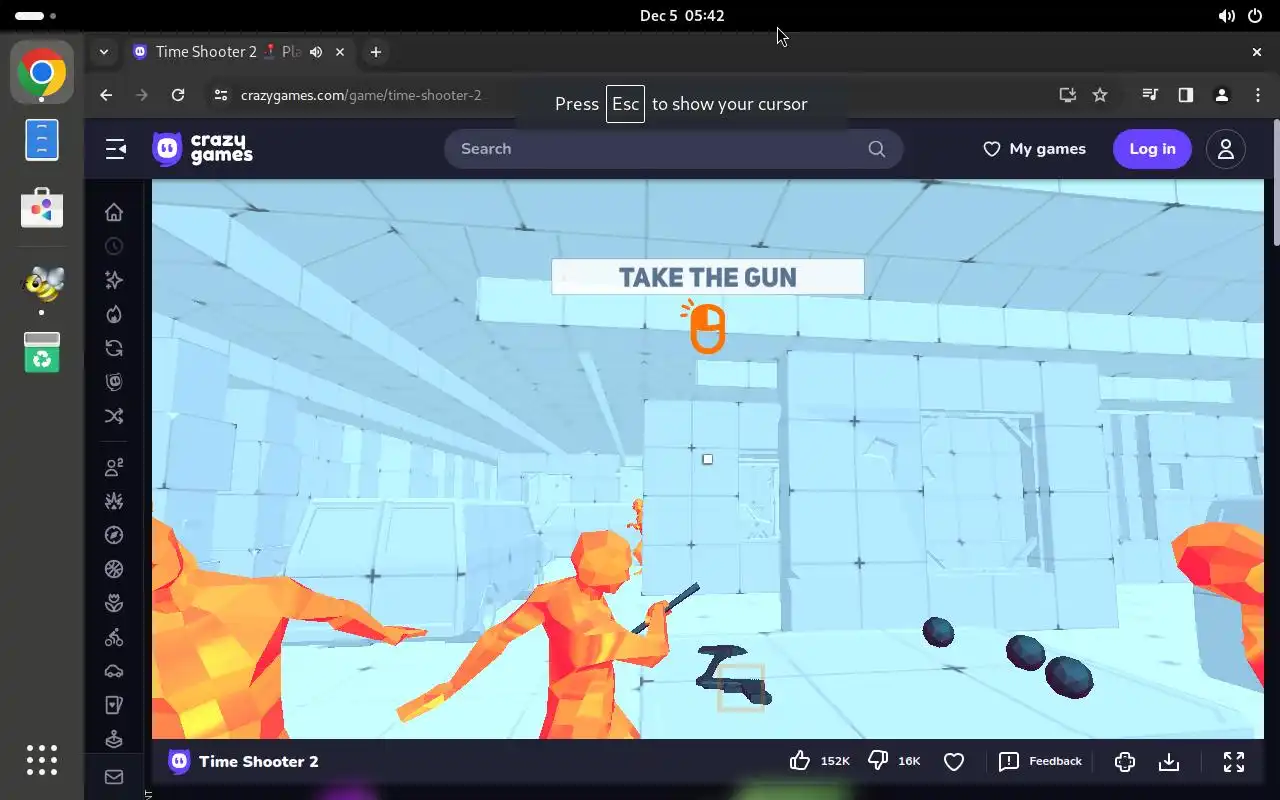Screen dimensions: 1280x800
Task: Open the bee app in the dock
Action: (x=42, y=284)
